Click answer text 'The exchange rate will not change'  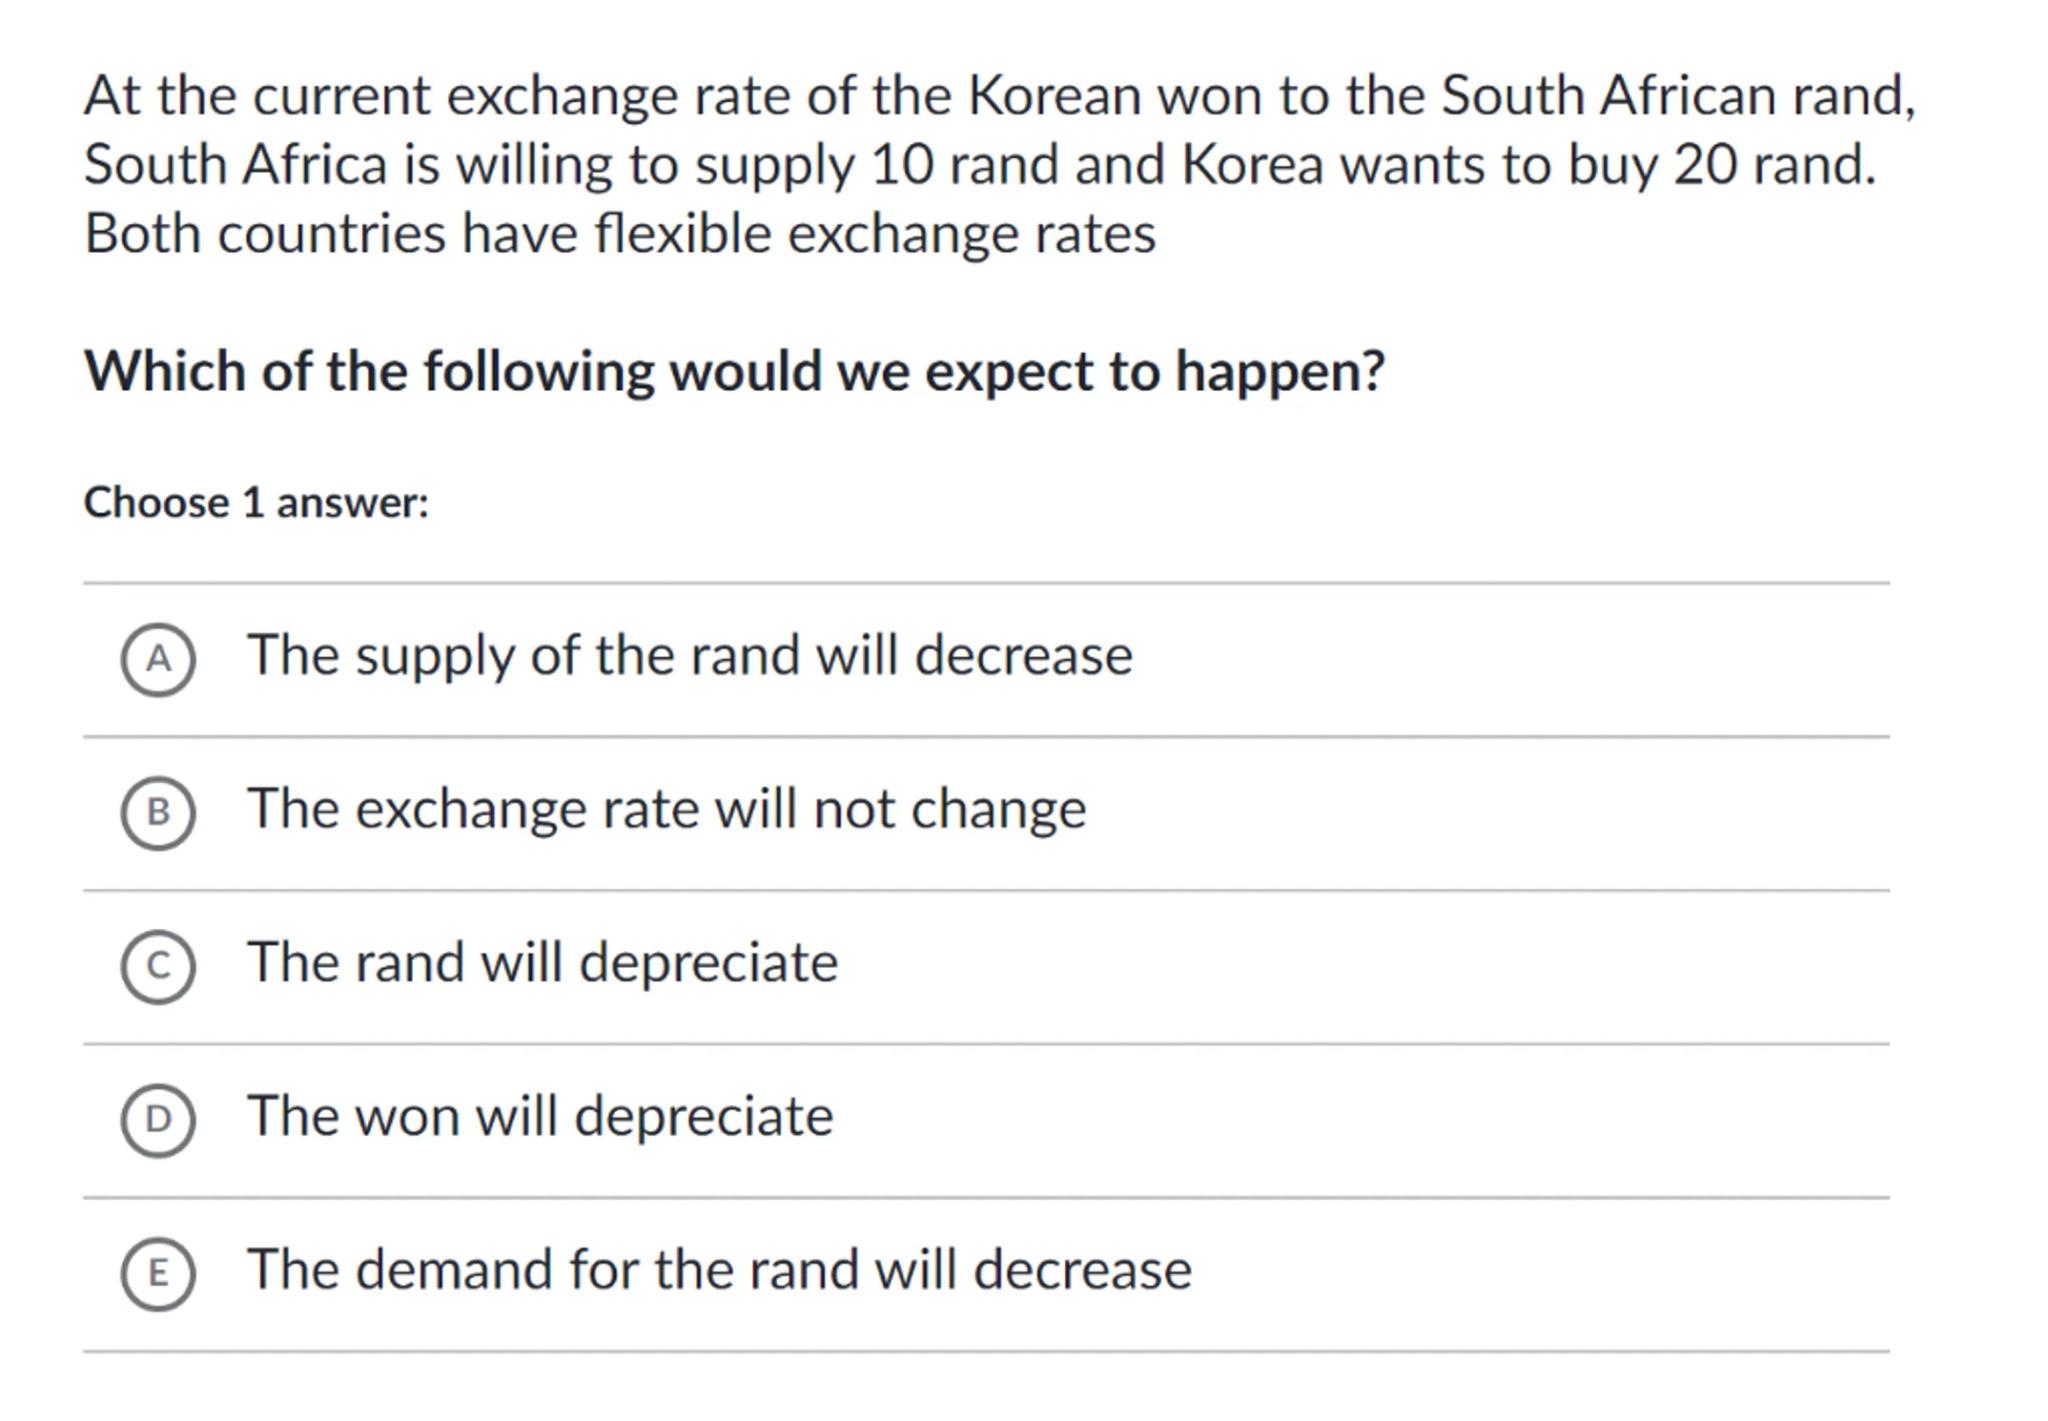point(666,809)
